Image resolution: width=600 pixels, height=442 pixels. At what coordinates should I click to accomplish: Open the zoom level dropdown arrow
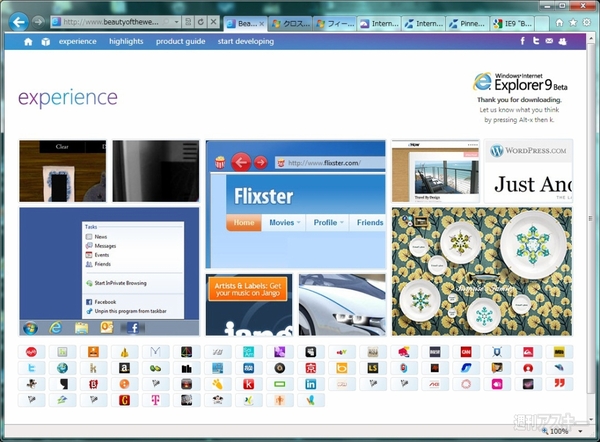click(580, 432)
